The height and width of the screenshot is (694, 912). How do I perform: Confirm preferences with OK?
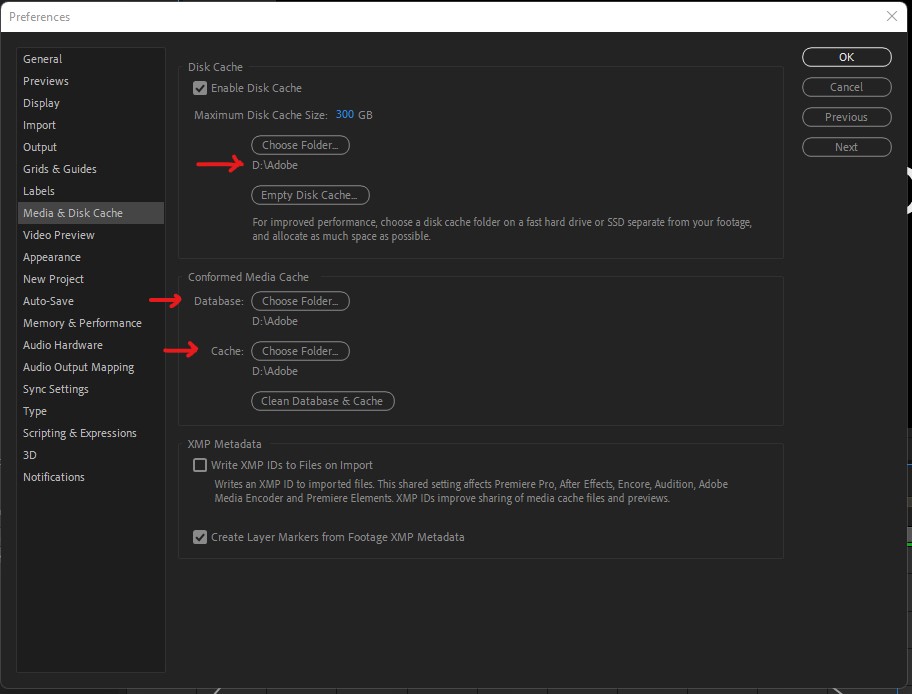tap(846, 57)
